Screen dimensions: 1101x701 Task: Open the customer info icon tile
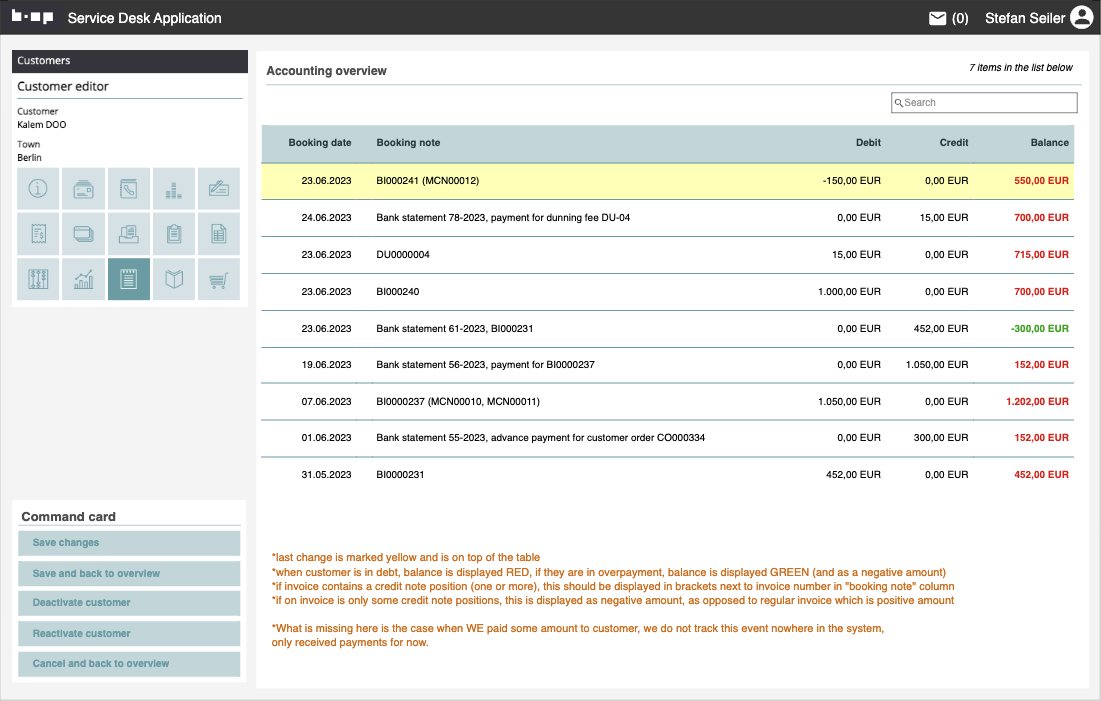coord(39,188)
